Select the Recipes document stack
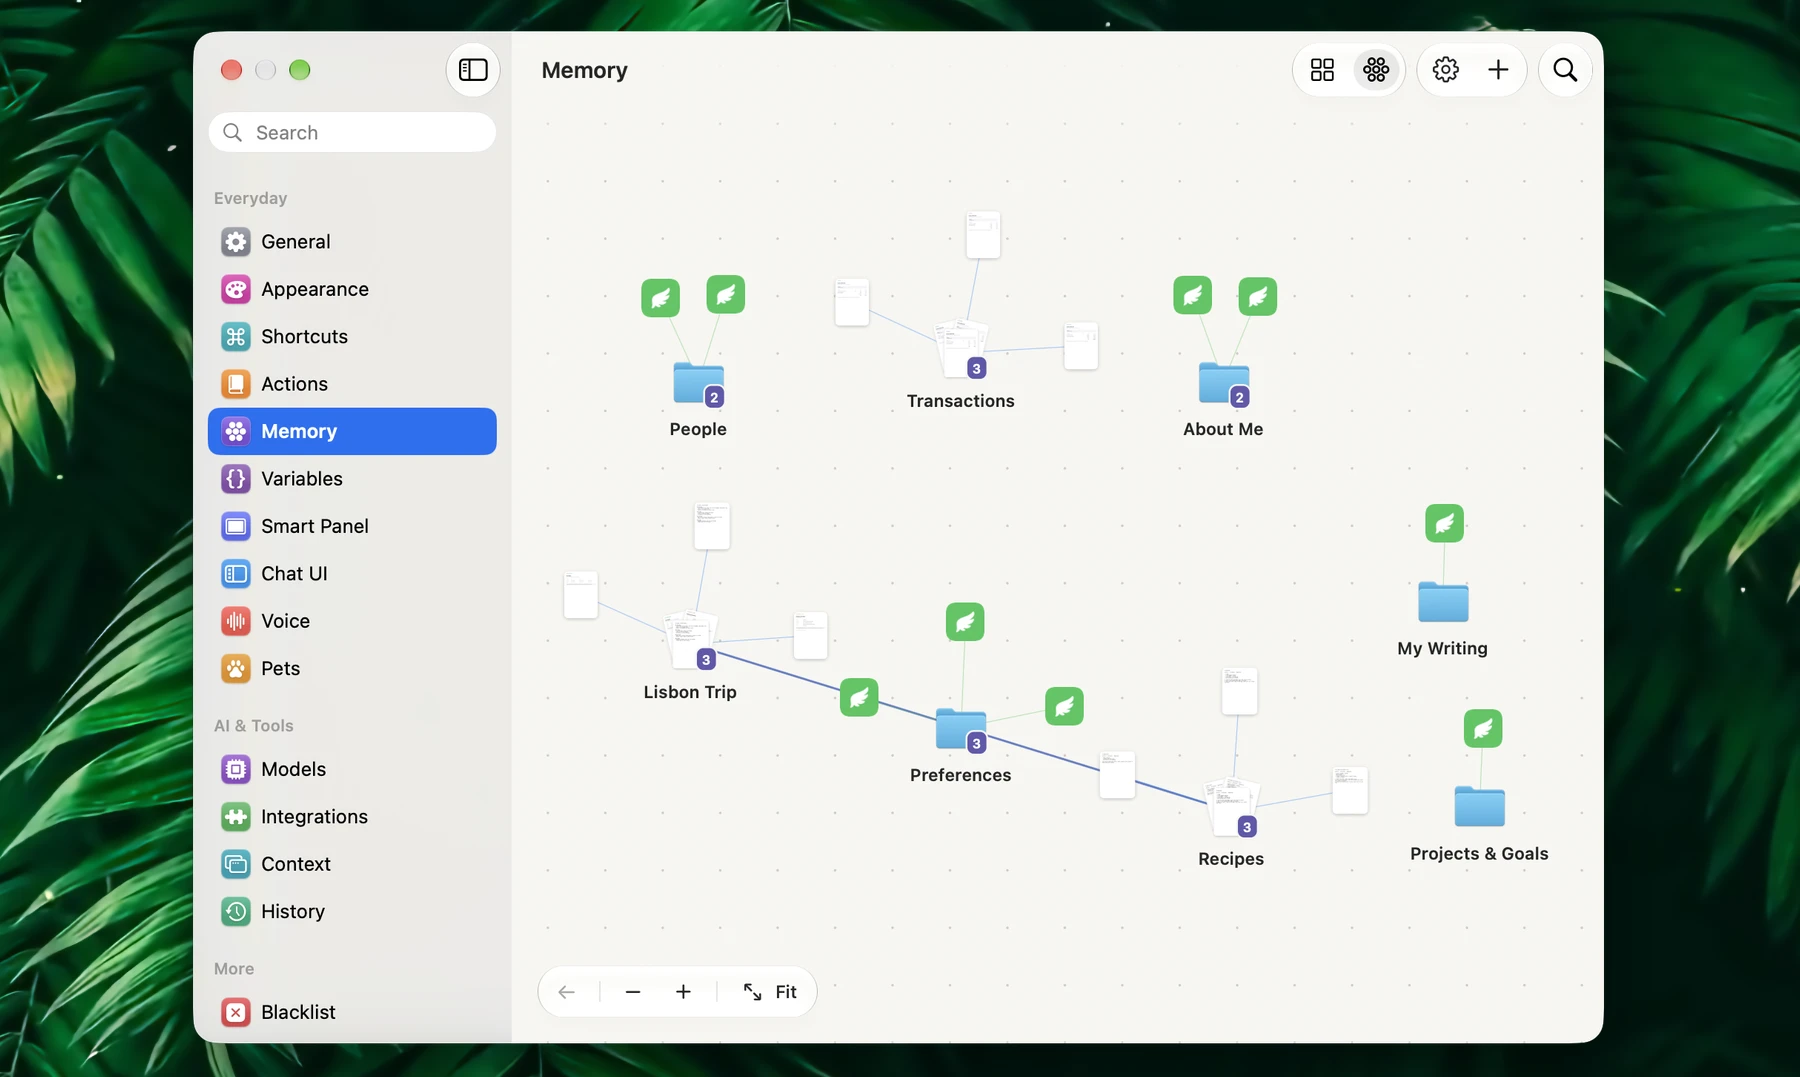Image resolution: width=1800 pixels, height=1077 pixels. [x=1231, y=806]
